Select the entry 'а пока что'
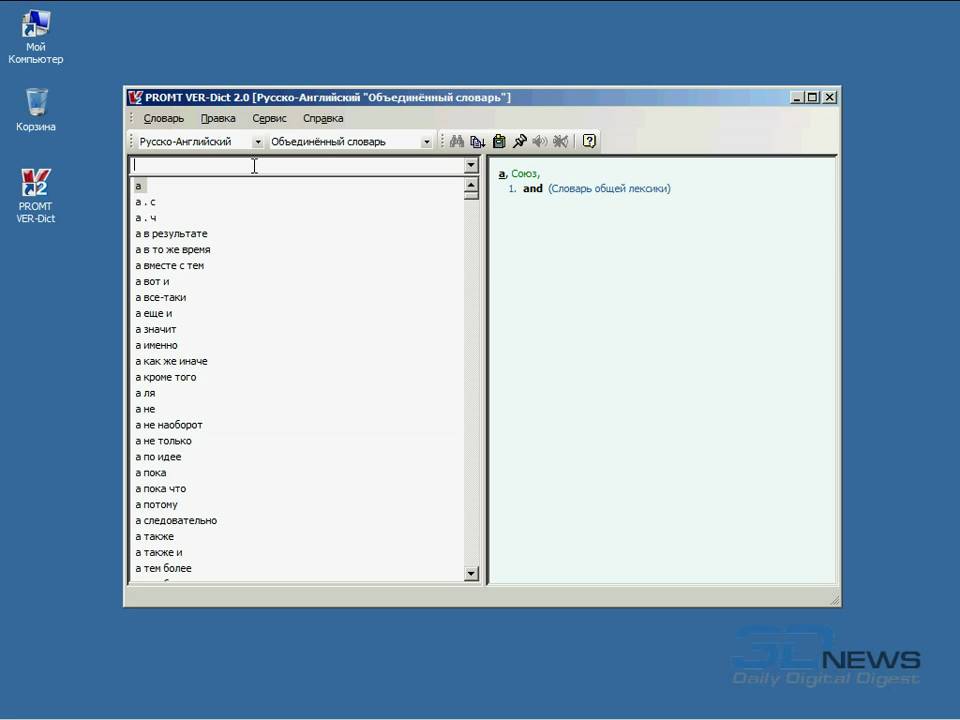The image size is (960, 720). (161, 489)
